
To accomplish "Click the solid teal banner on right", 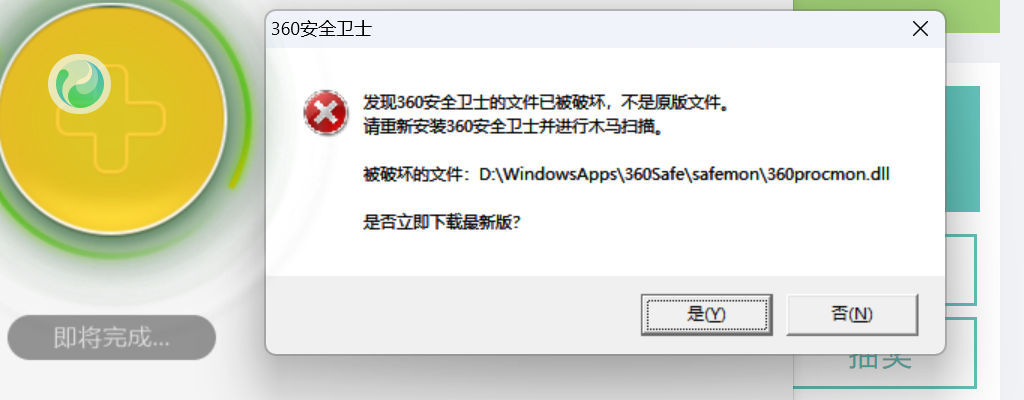I will [962, 149].
